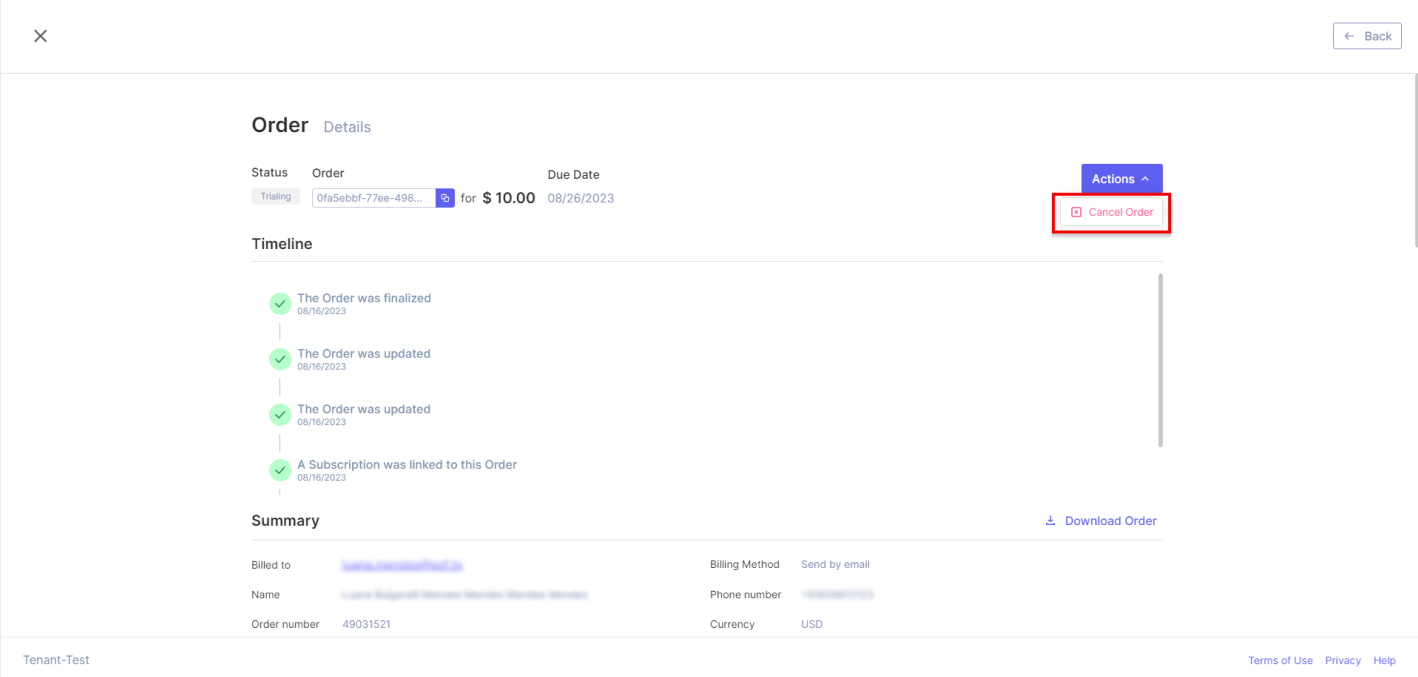The height and width of the screenshot is (677, 1418).
Task: Open the Terms of Use link
Action: point(1280,660)
